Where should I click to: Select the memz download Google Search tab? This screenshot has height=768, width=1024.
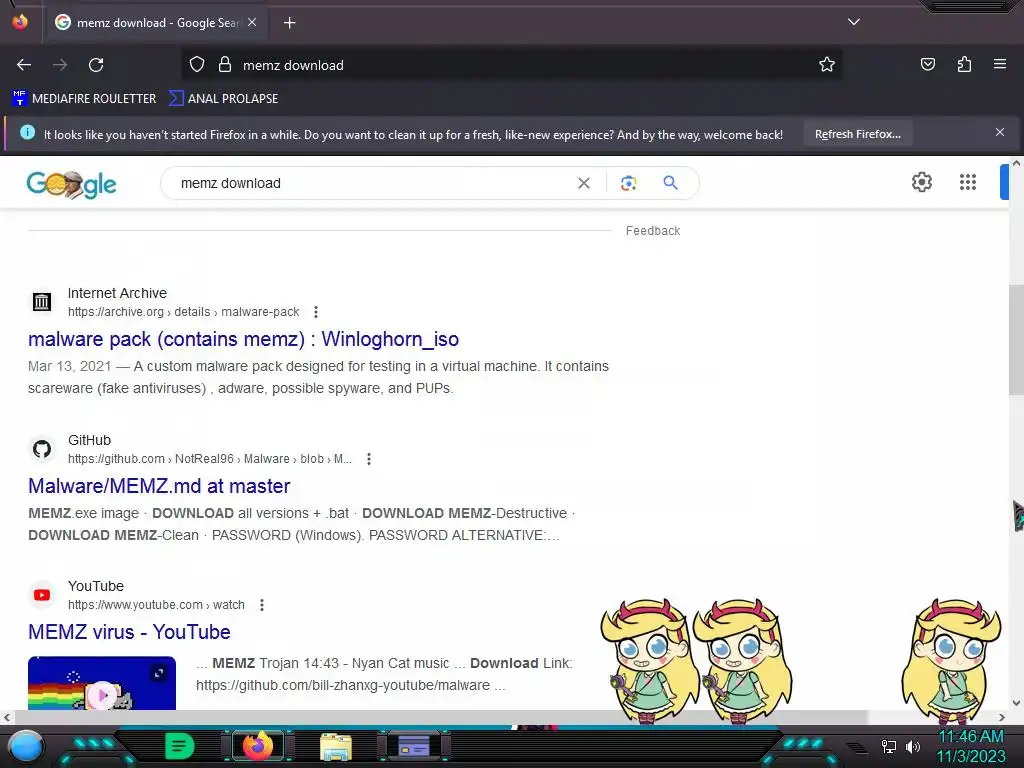(155, 23)
